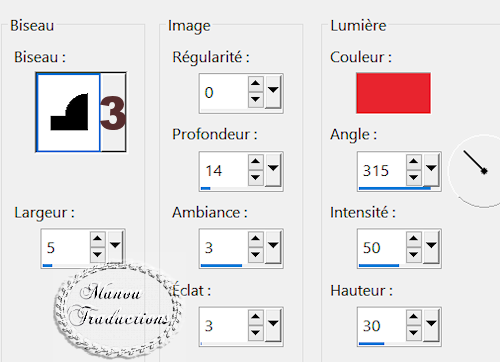500x362 pixels.
Task: Increase Intensité with the up arrow
Action: coord(414,238)
